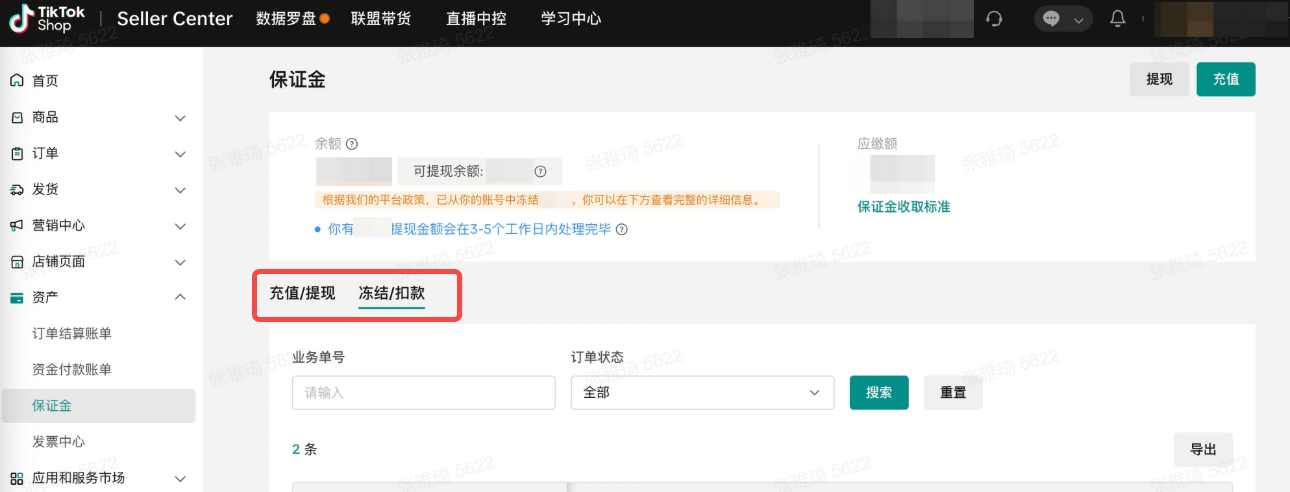Click the 重置 reset button
Image resolution: width=1290 pixels, height=492 pixels.
click(x=953, y=393)
